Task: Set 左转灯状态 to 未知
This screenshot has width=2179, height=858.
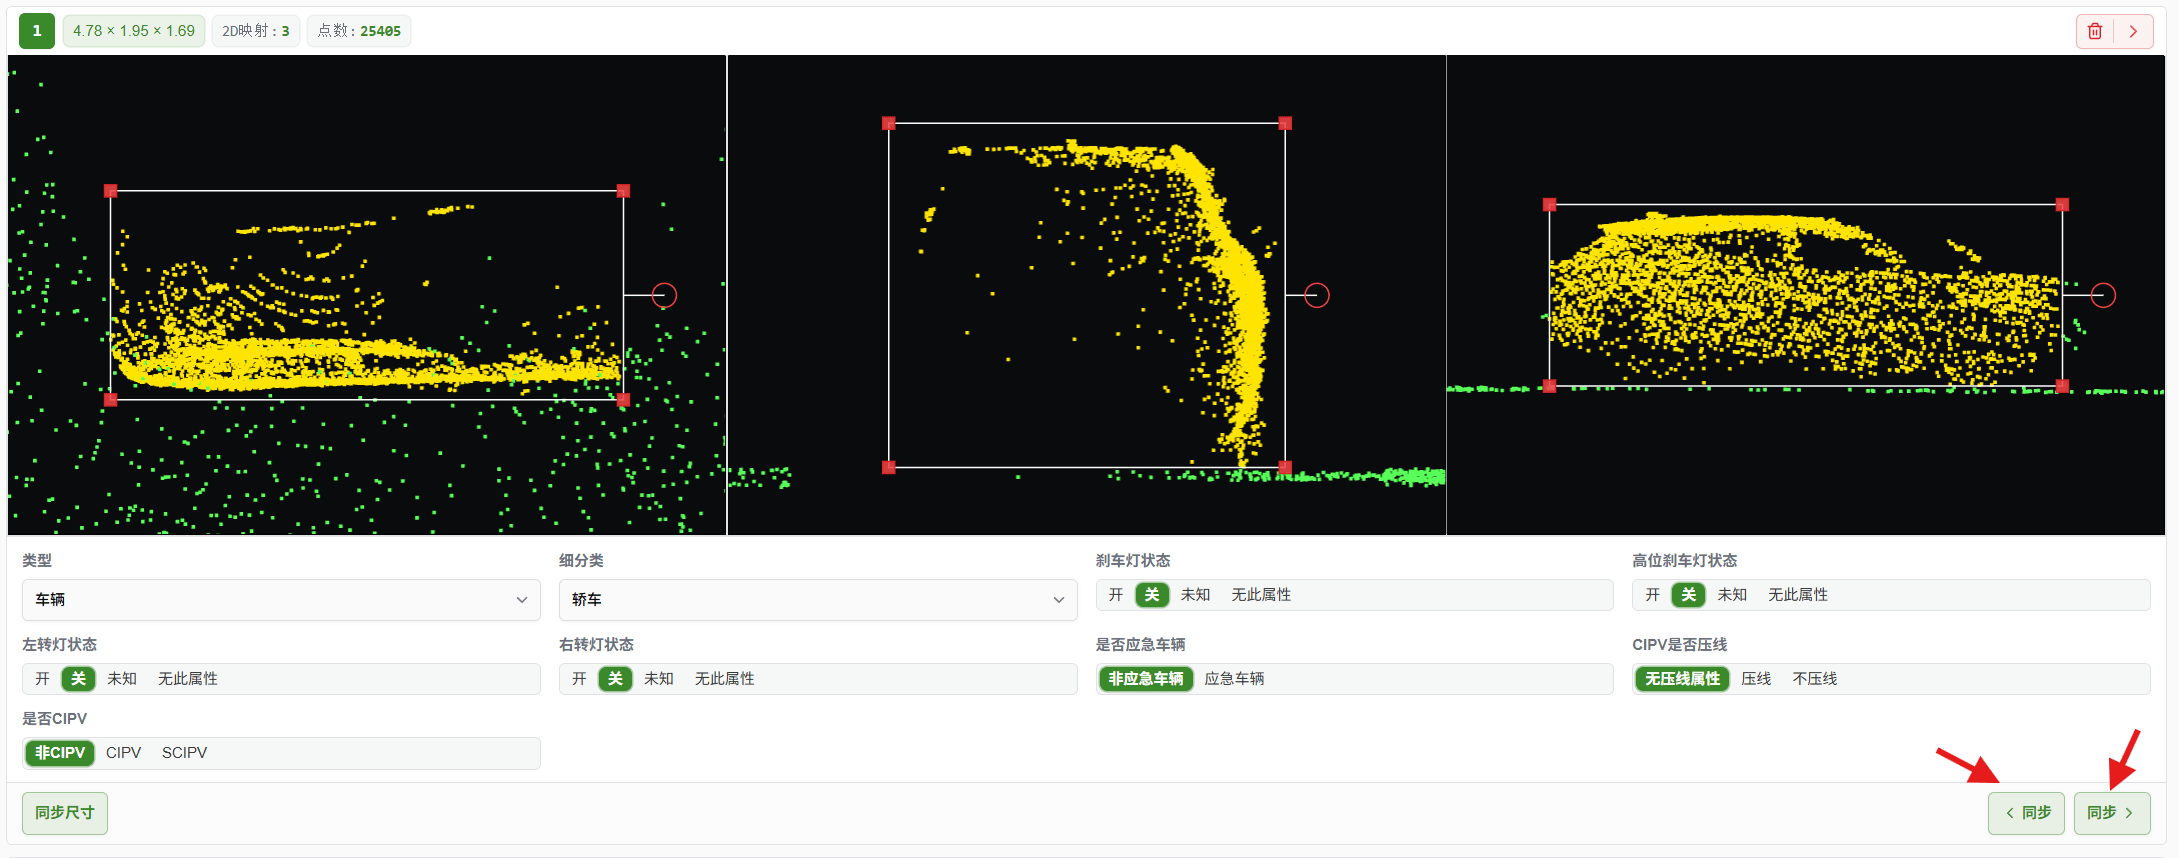Action: click(x=122, y=679)
